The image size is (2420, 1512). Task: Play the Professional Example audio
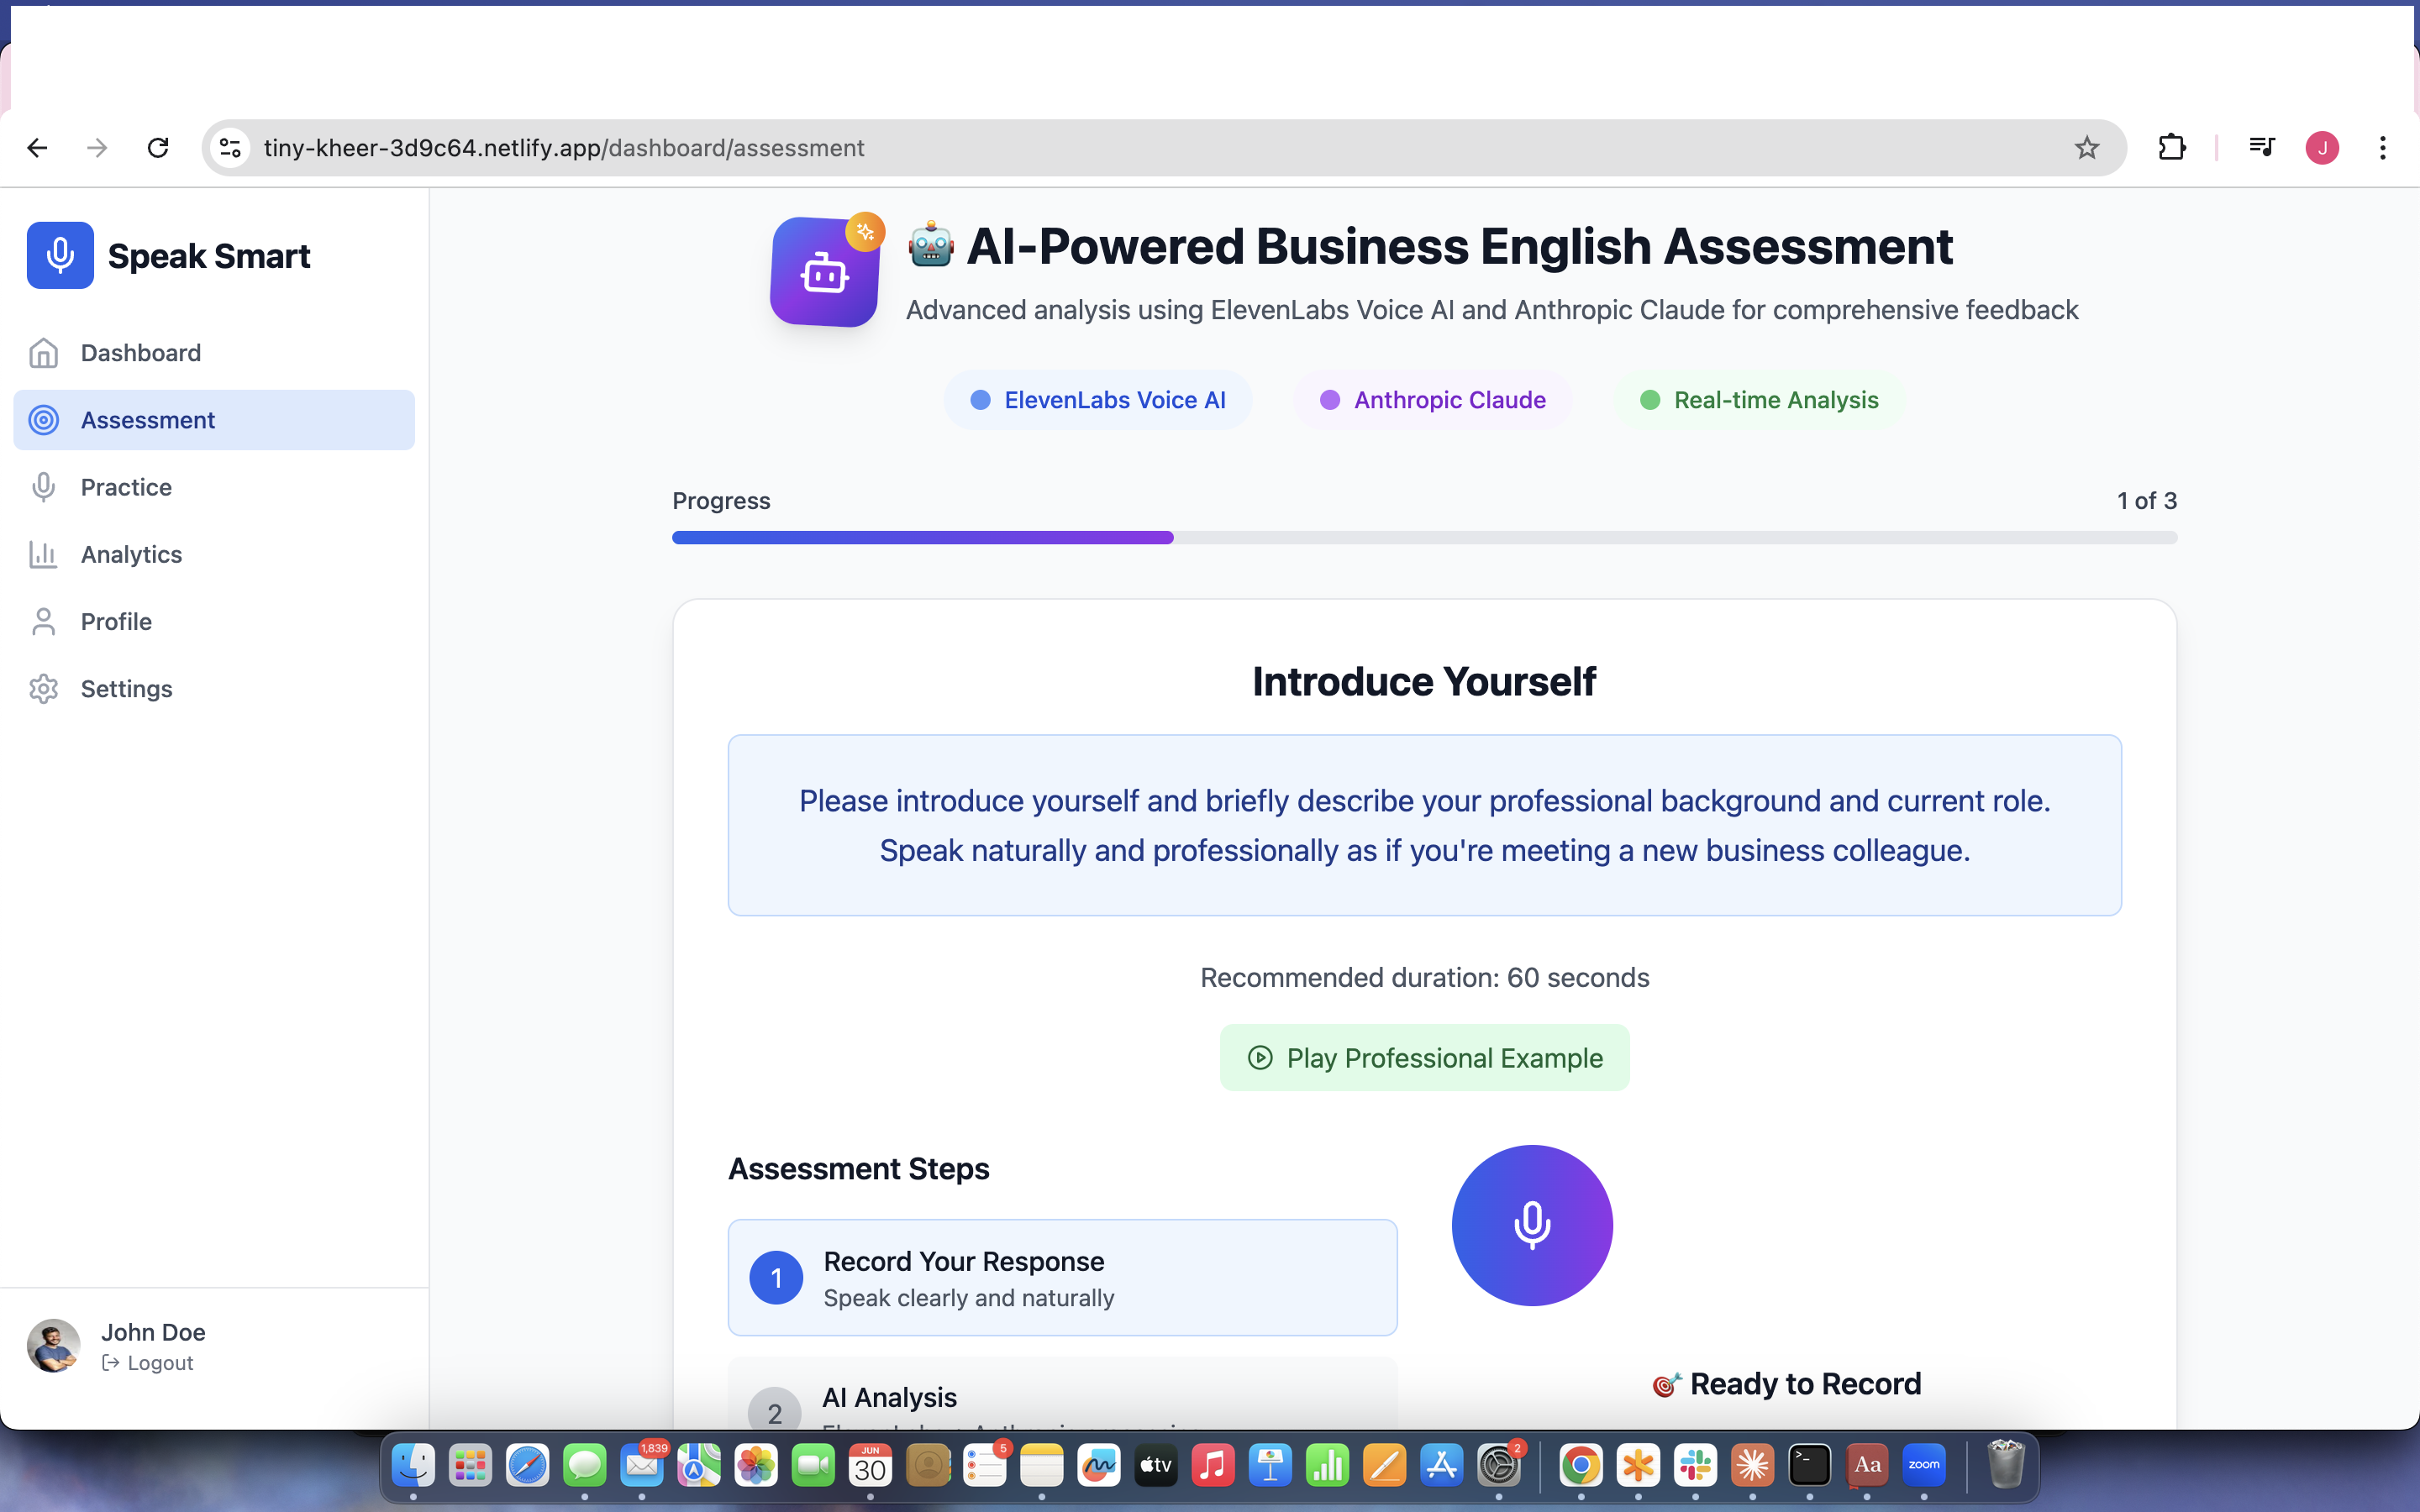pyautogui.click(x=1424, y=1057)
